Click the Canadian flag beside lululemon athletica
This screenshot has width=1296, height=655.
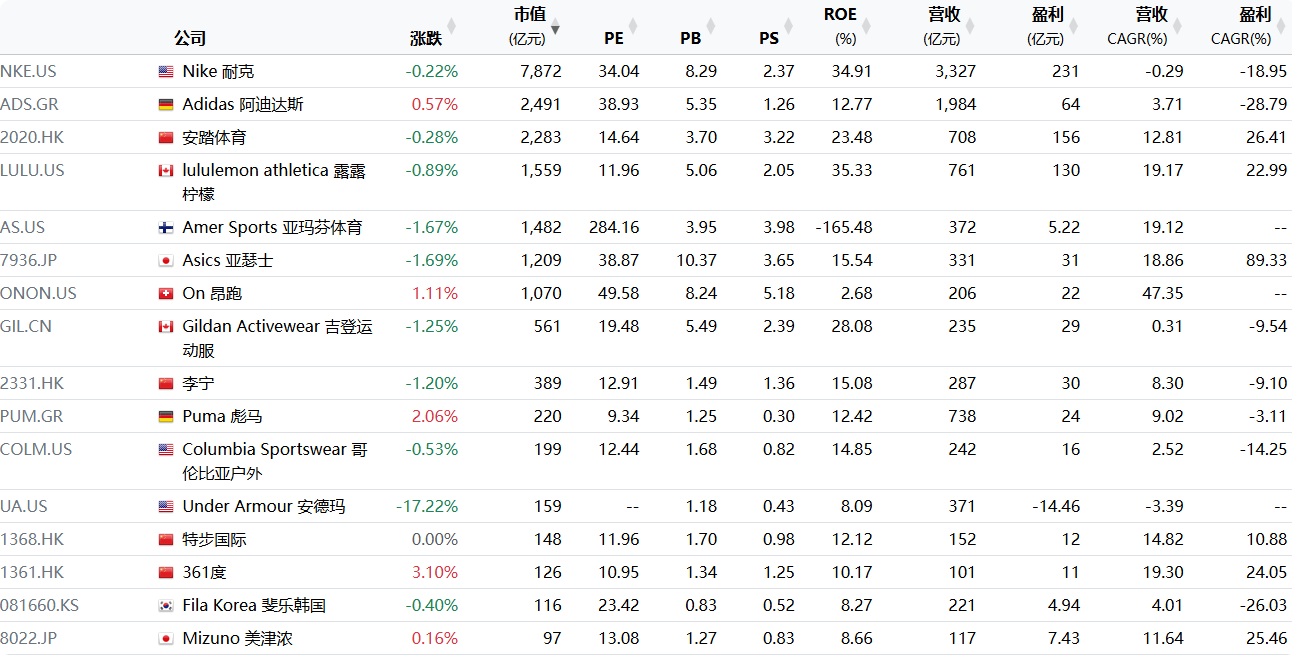166,171
